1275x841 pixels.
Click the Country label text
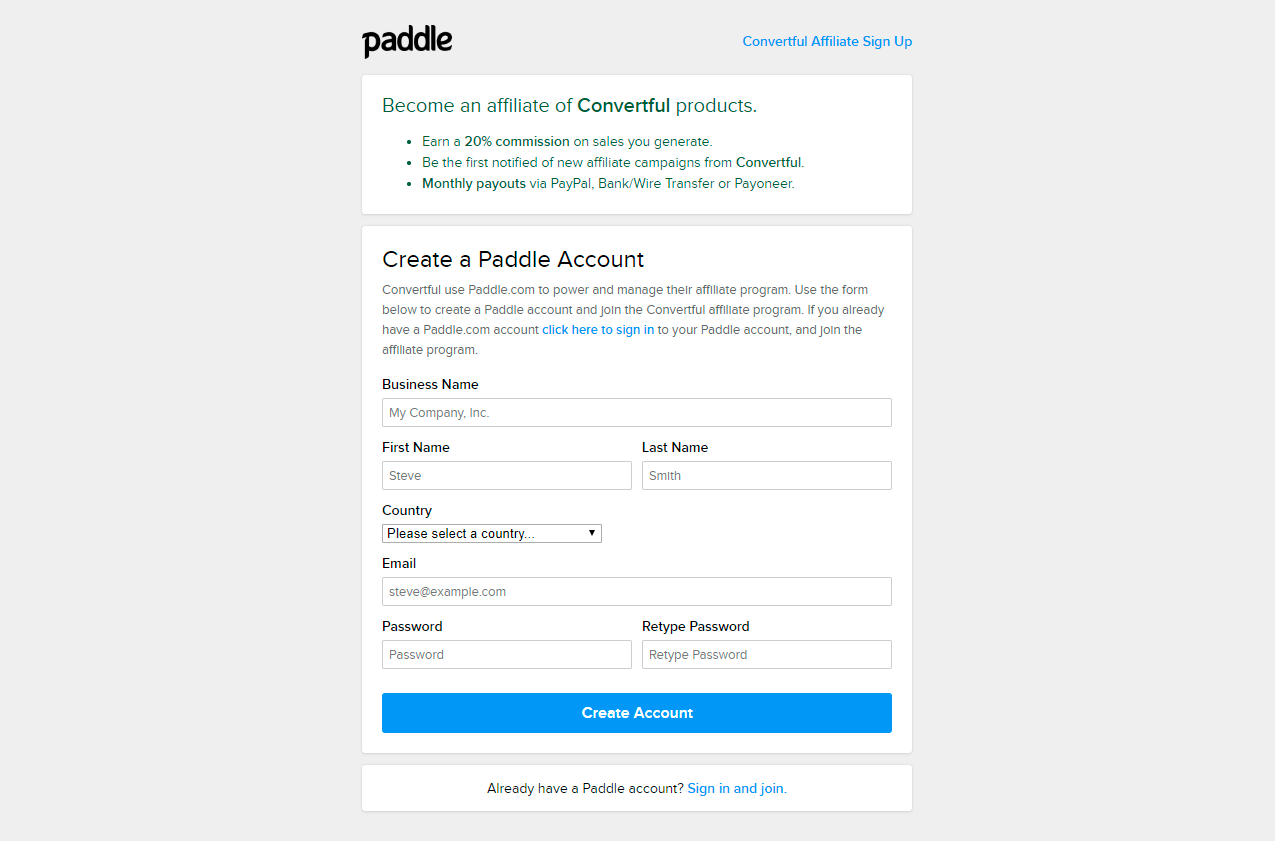[x=407, y=510]
